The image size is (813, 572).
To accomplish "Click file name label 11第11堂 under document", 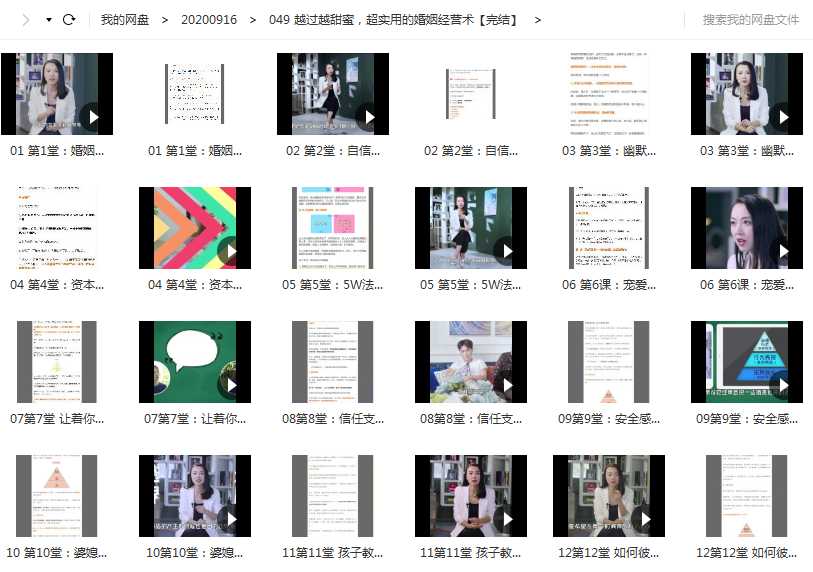I will tap(333, 552).
